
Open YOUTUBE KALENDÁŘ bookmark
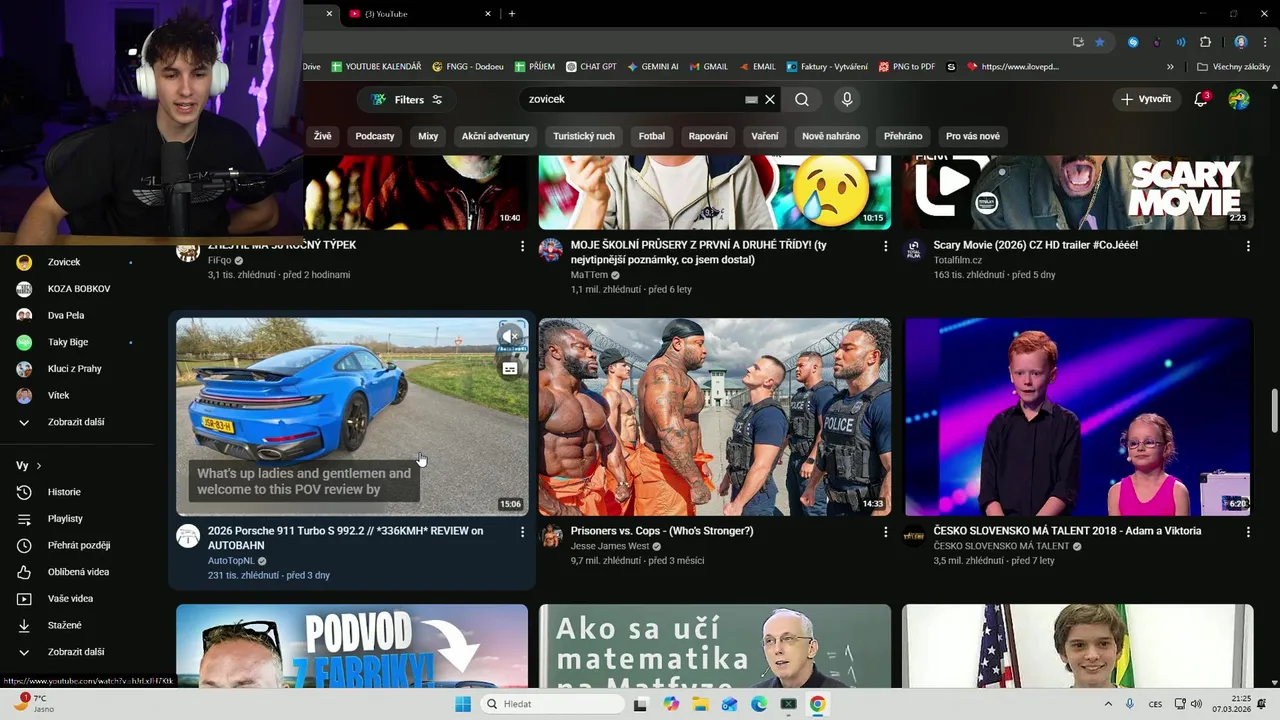pyautogui.click(x=376, y=67)
